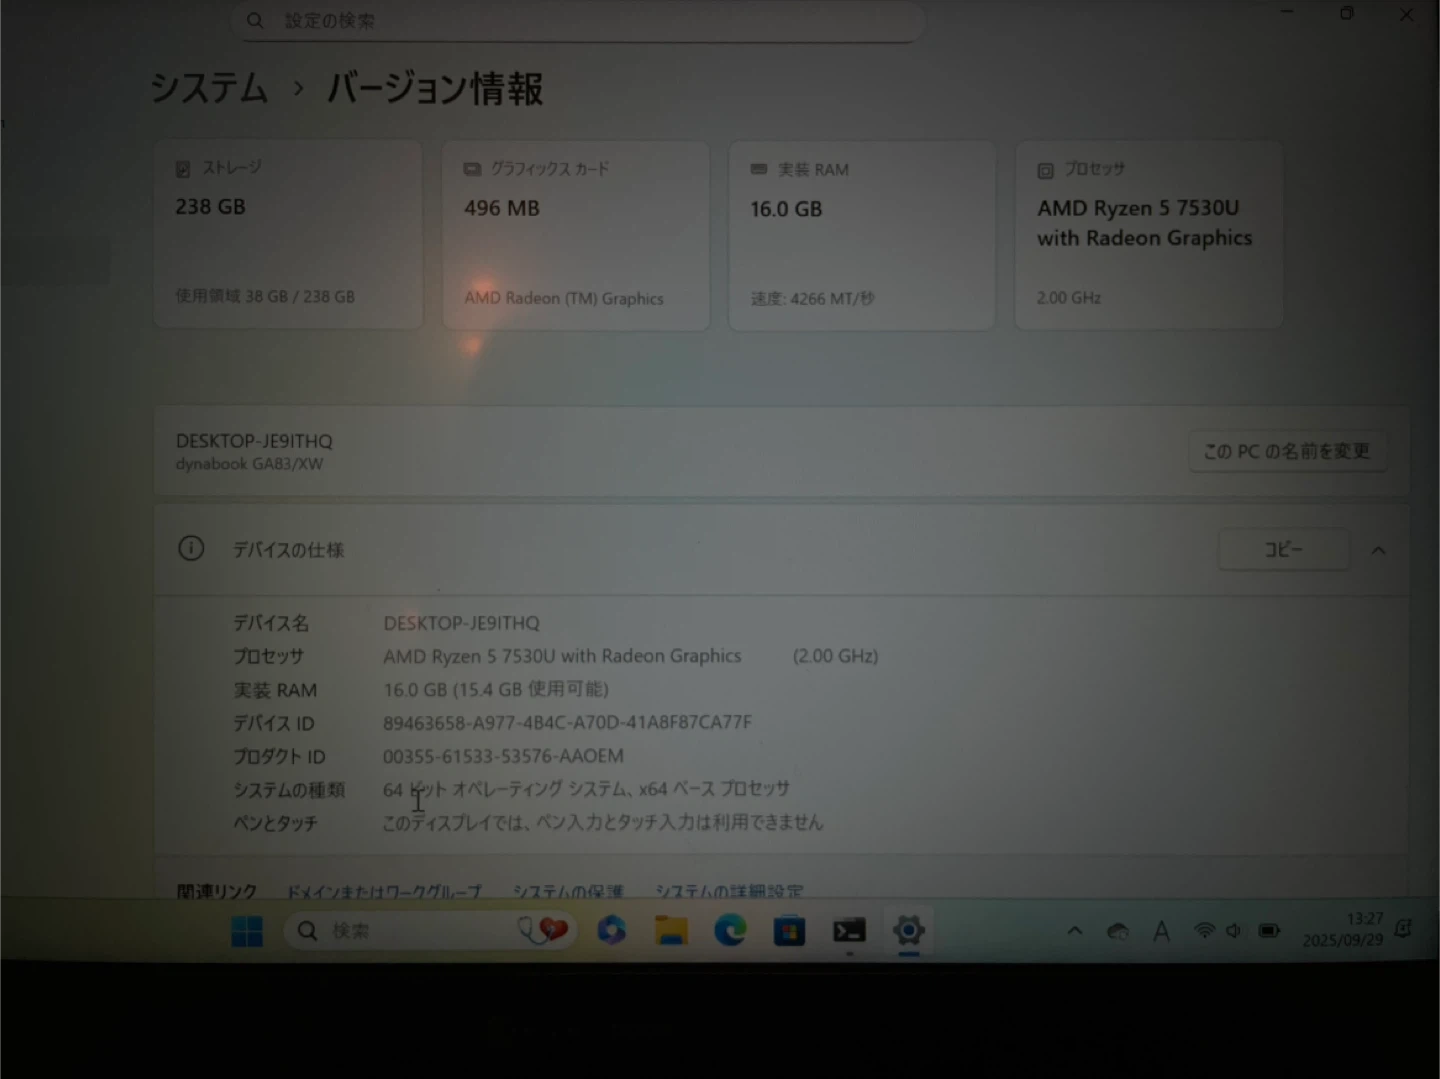Open the Copilot app from the taskbar
The height and width of the screenshot is (1079, 1440).
click(611, 930)
